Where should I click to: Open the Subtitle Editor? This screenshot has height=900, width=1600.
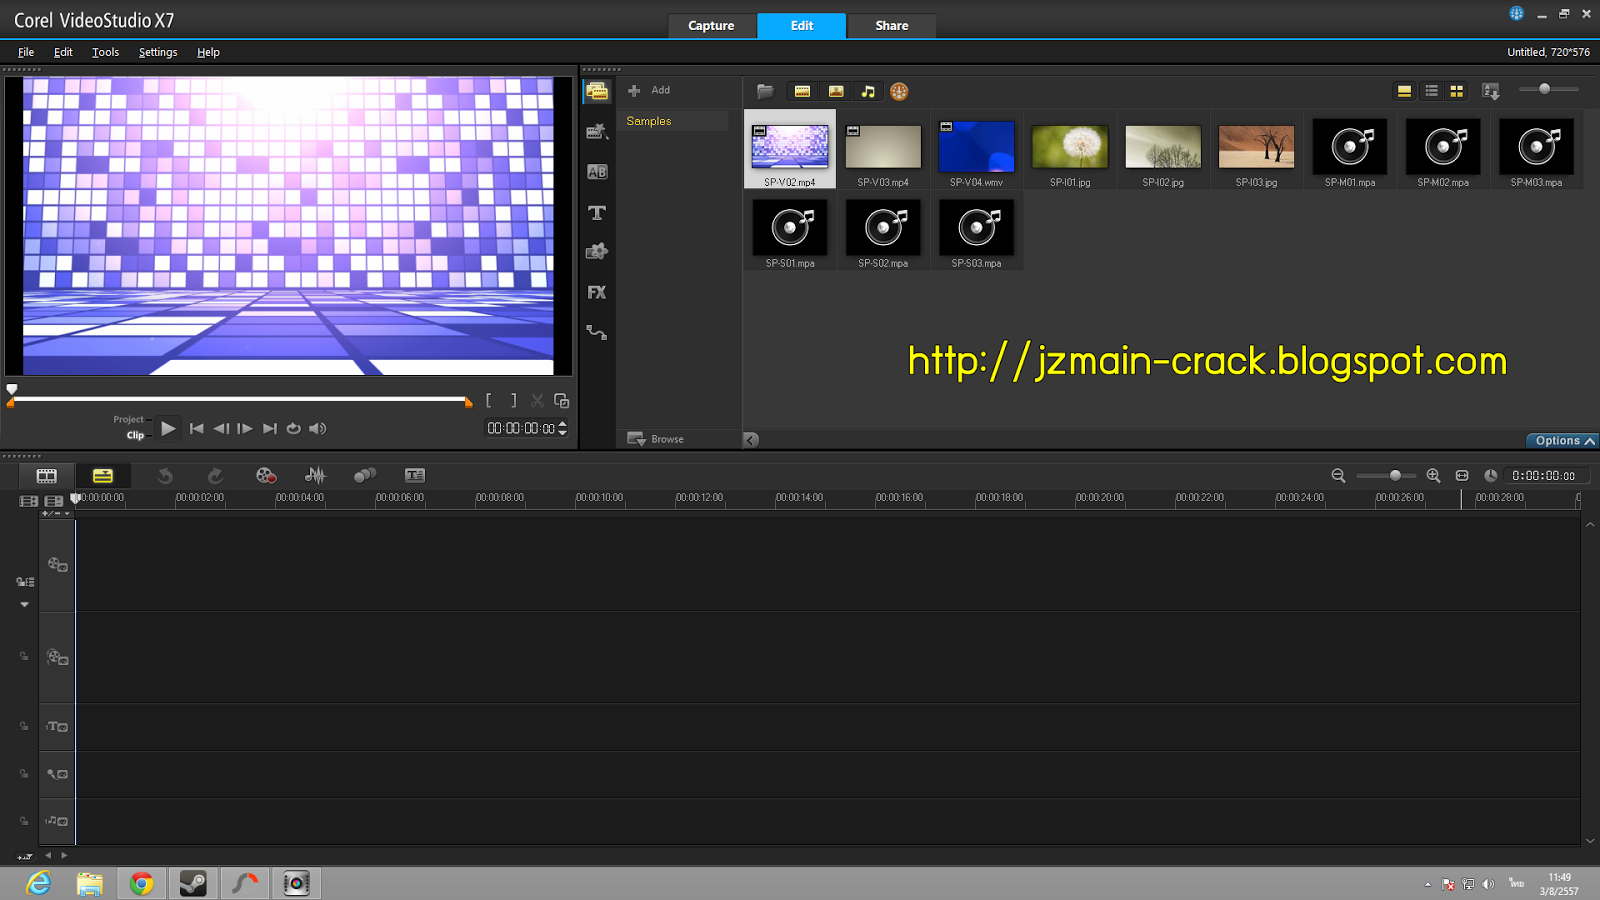(x=415, y=475)
